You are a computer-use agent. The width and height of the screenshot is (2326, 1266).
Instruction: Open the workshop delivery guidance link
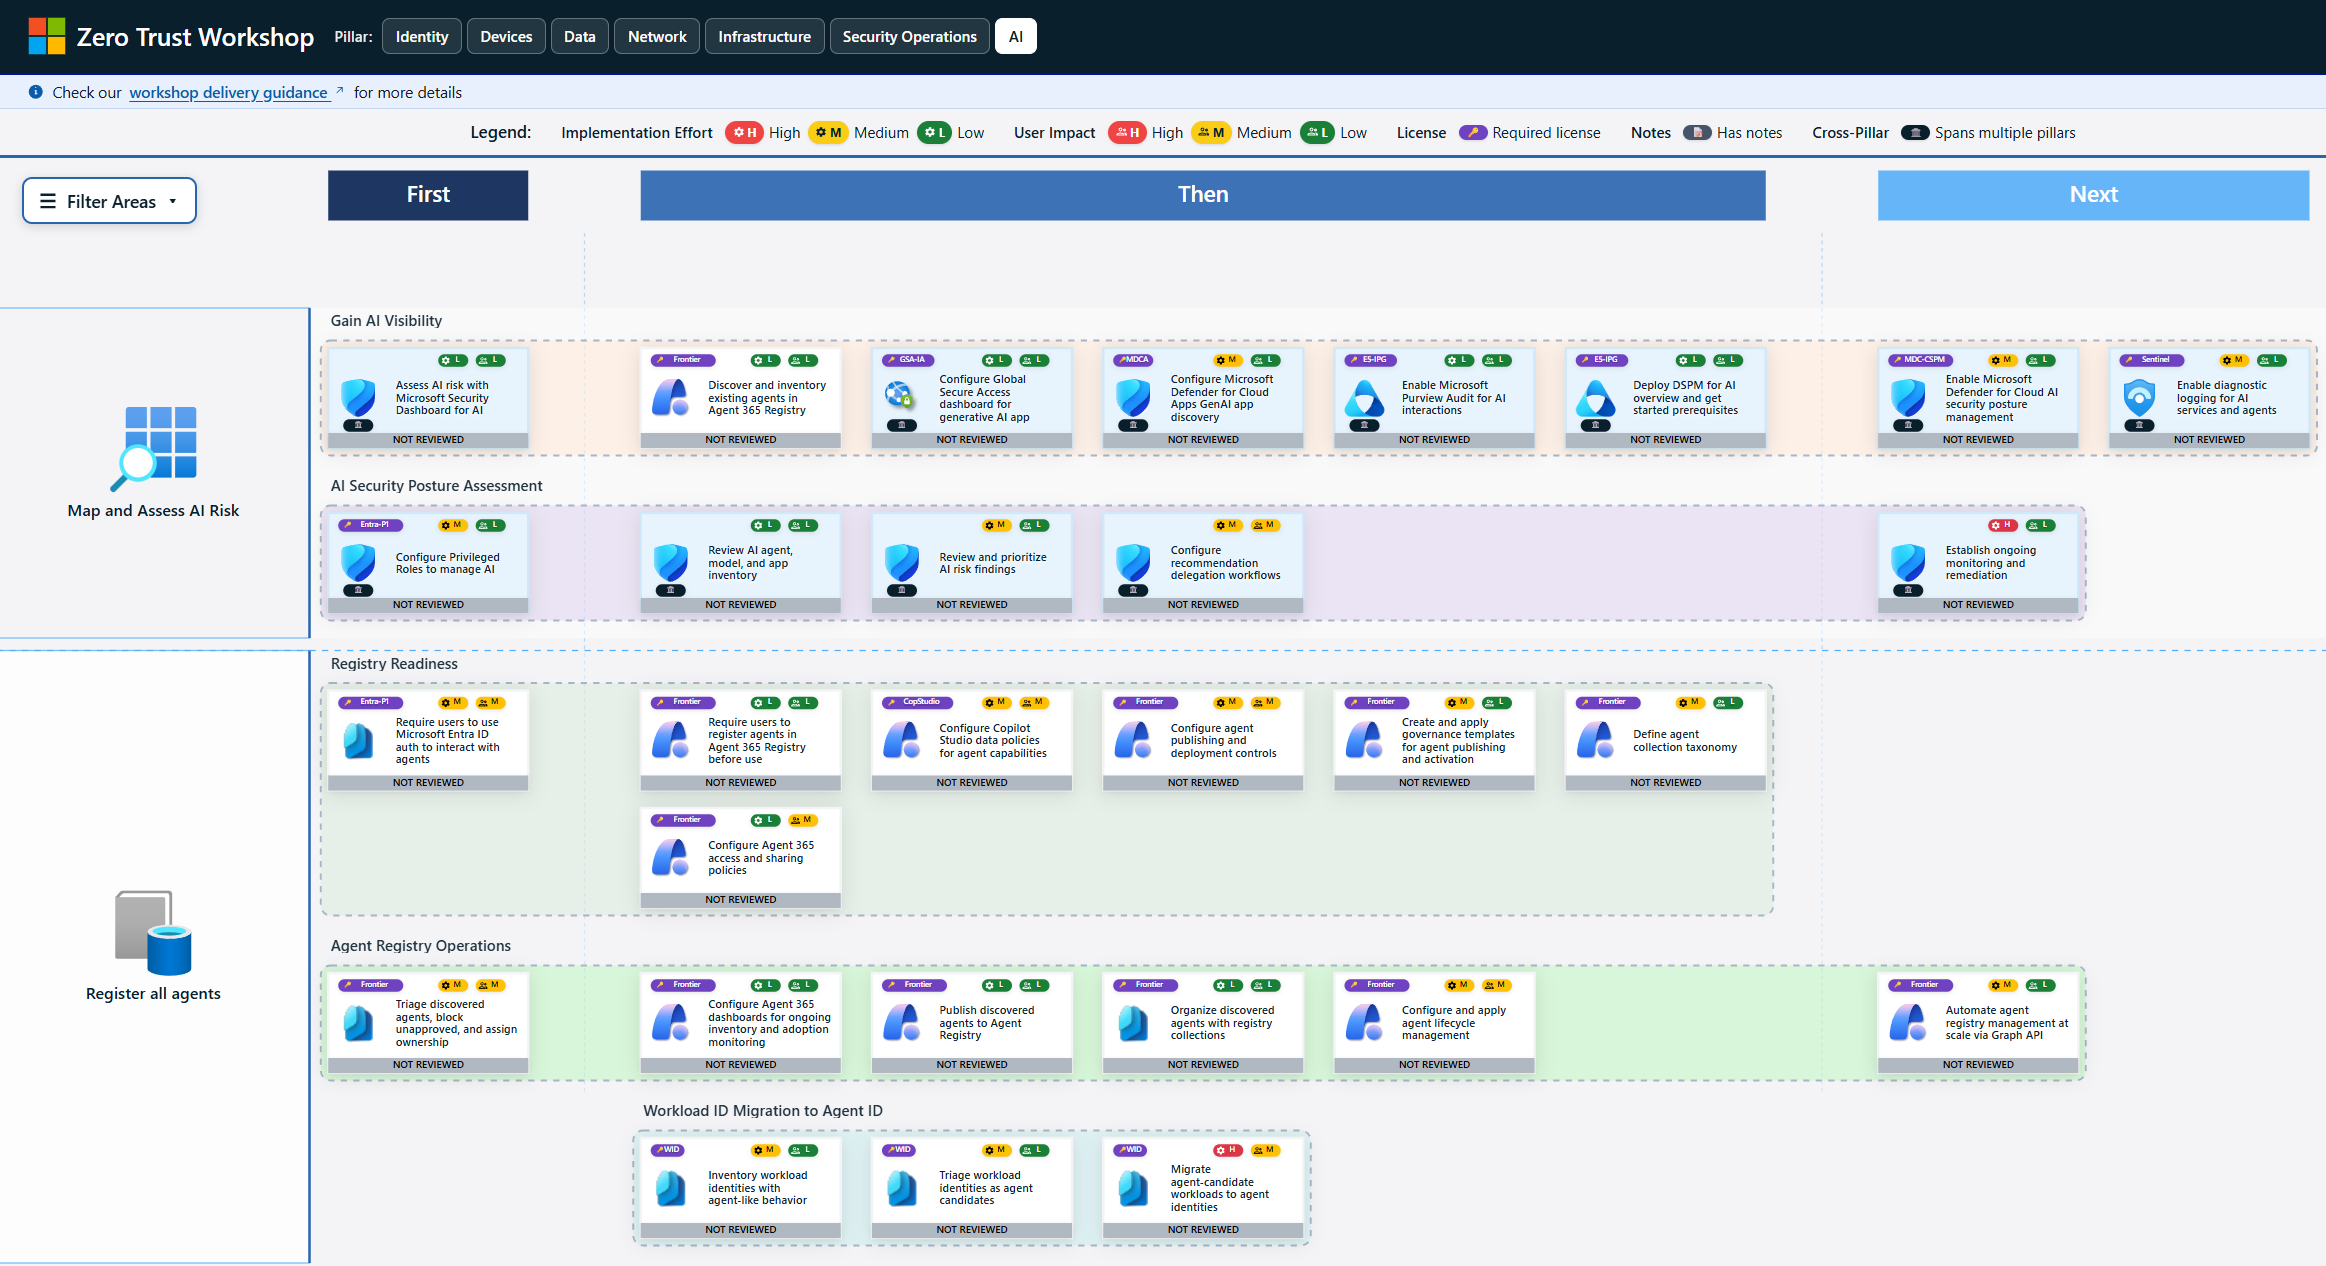228,92
